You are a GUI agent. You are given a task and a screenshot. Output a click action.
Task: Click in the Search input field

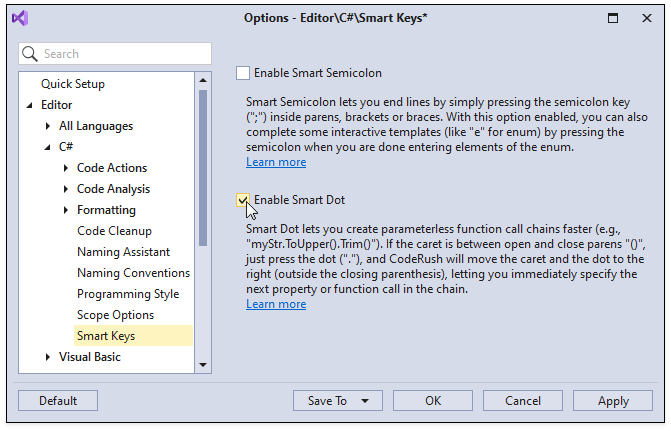[x=120, y=54]
